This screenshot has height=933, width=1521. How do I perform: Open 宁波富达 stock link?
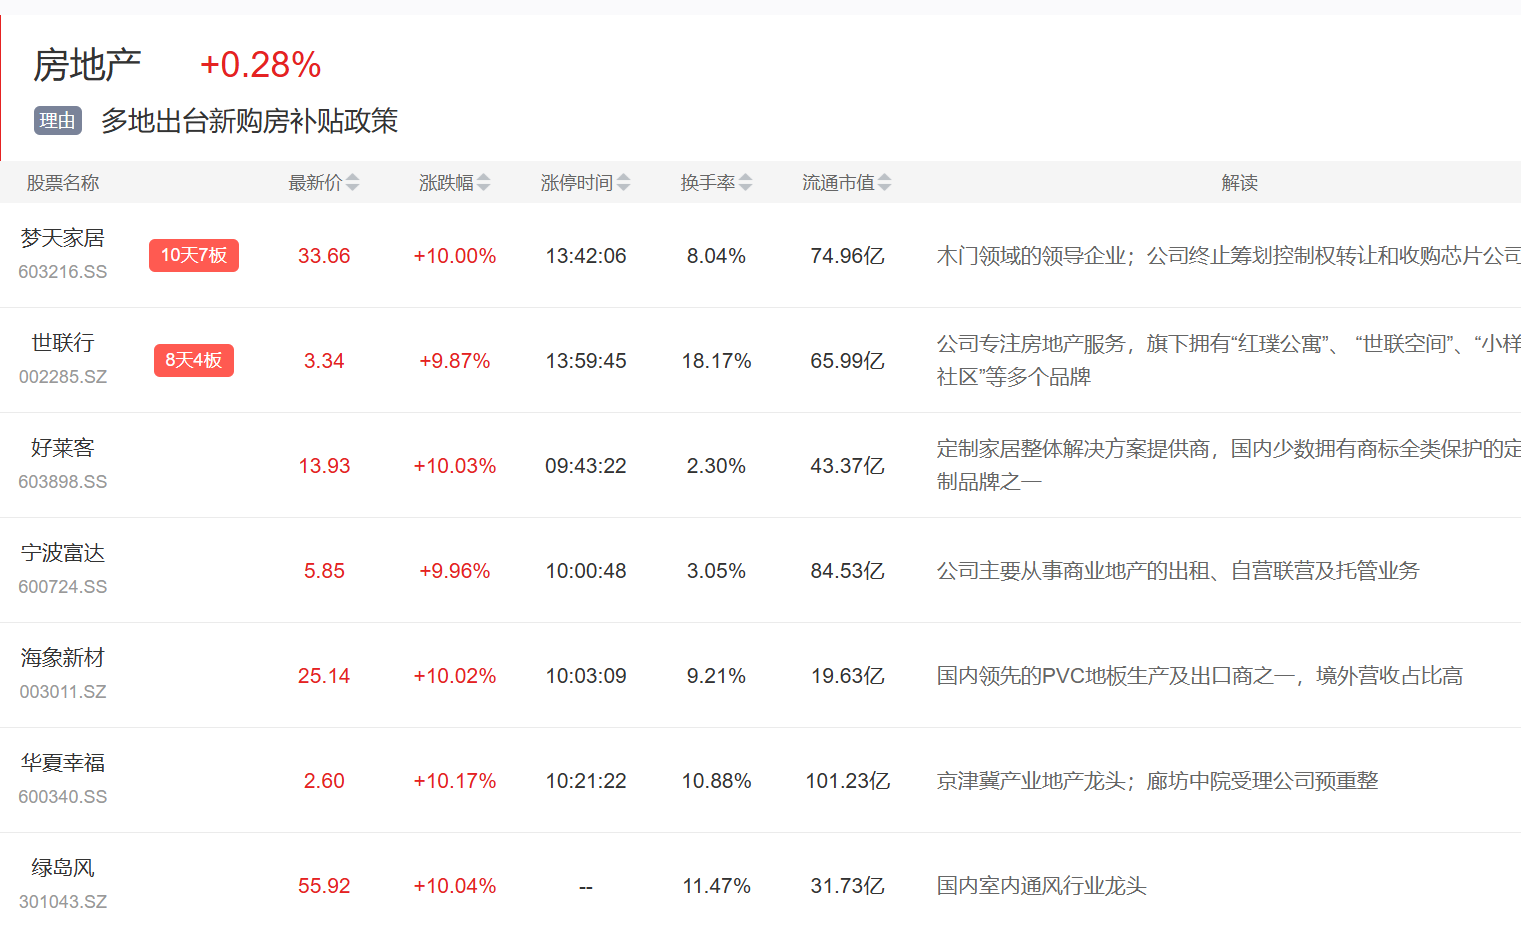coord(62,553)
